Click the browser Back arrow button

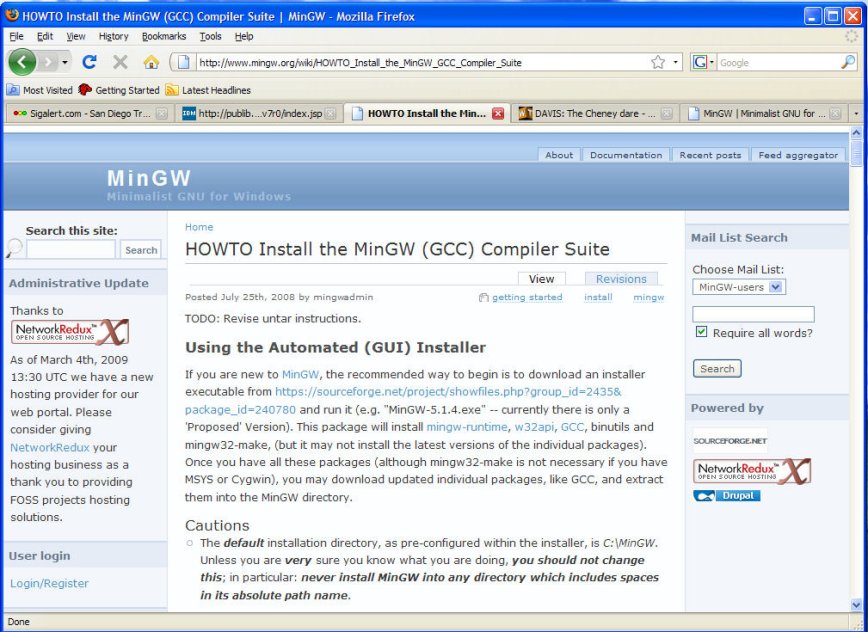(22, 62)
